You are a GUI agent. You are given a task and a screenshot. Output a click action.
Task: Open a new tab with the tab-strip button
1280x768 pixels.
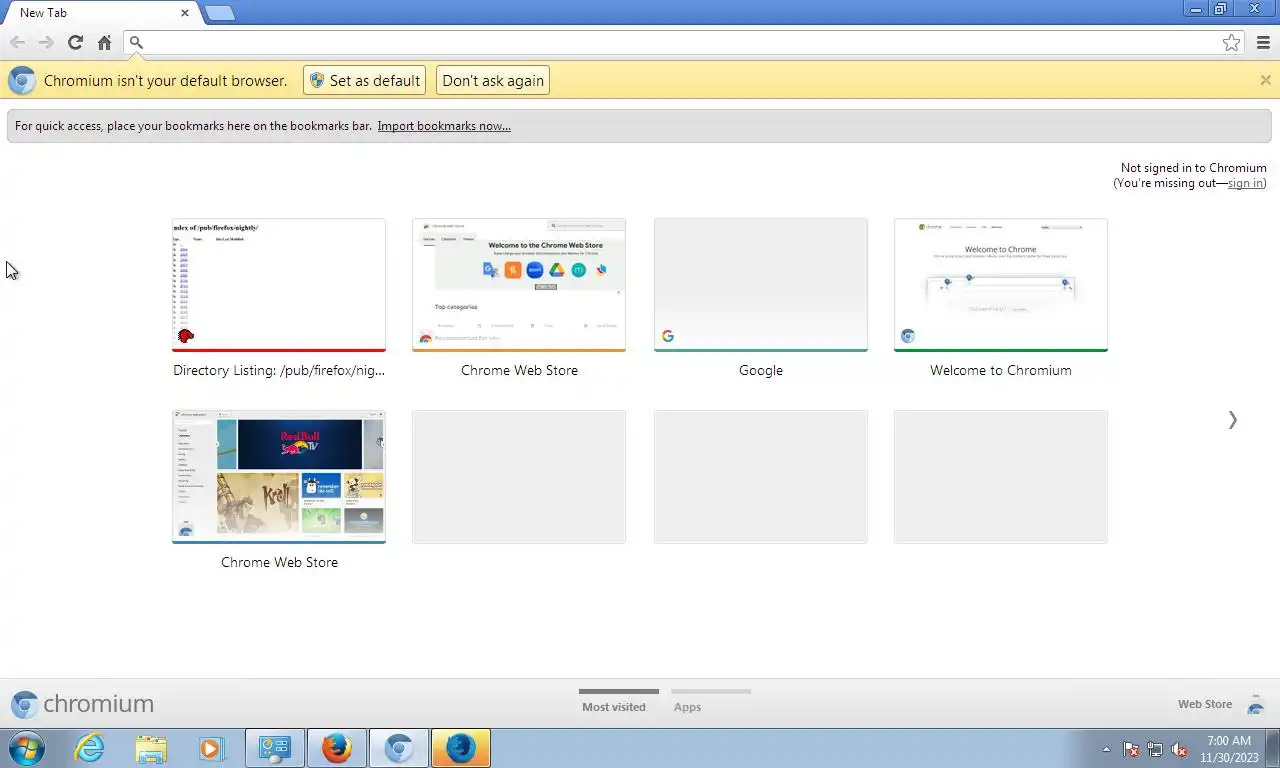tap(219, 13)
